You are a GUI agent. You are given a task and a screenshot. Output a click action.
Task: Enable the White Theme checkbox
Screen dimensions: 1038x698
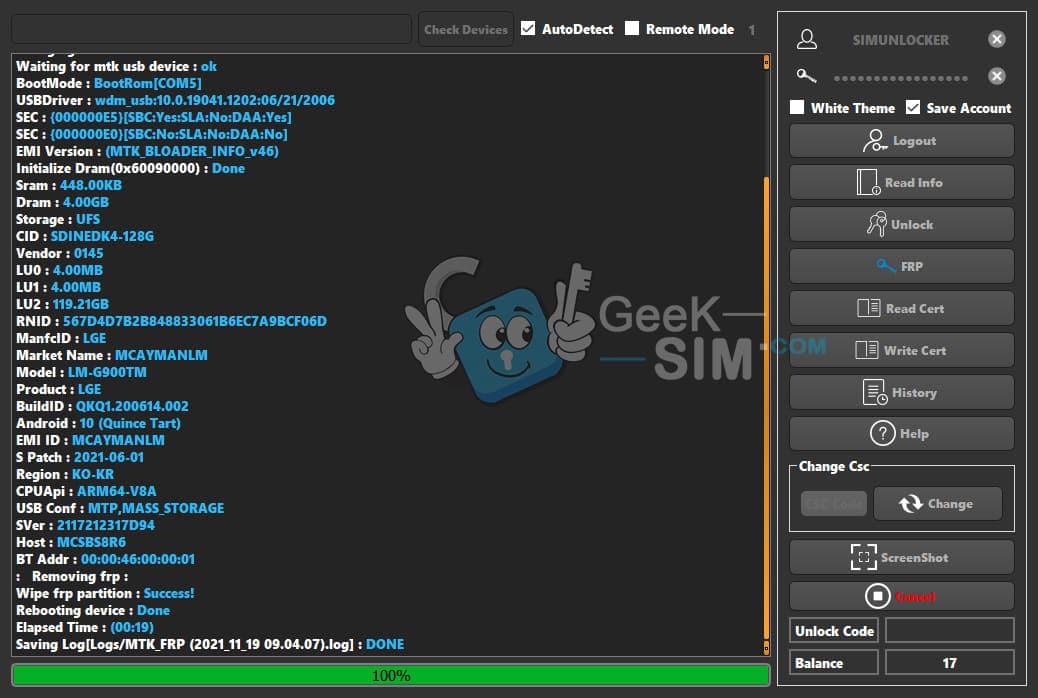coord(797,107)
